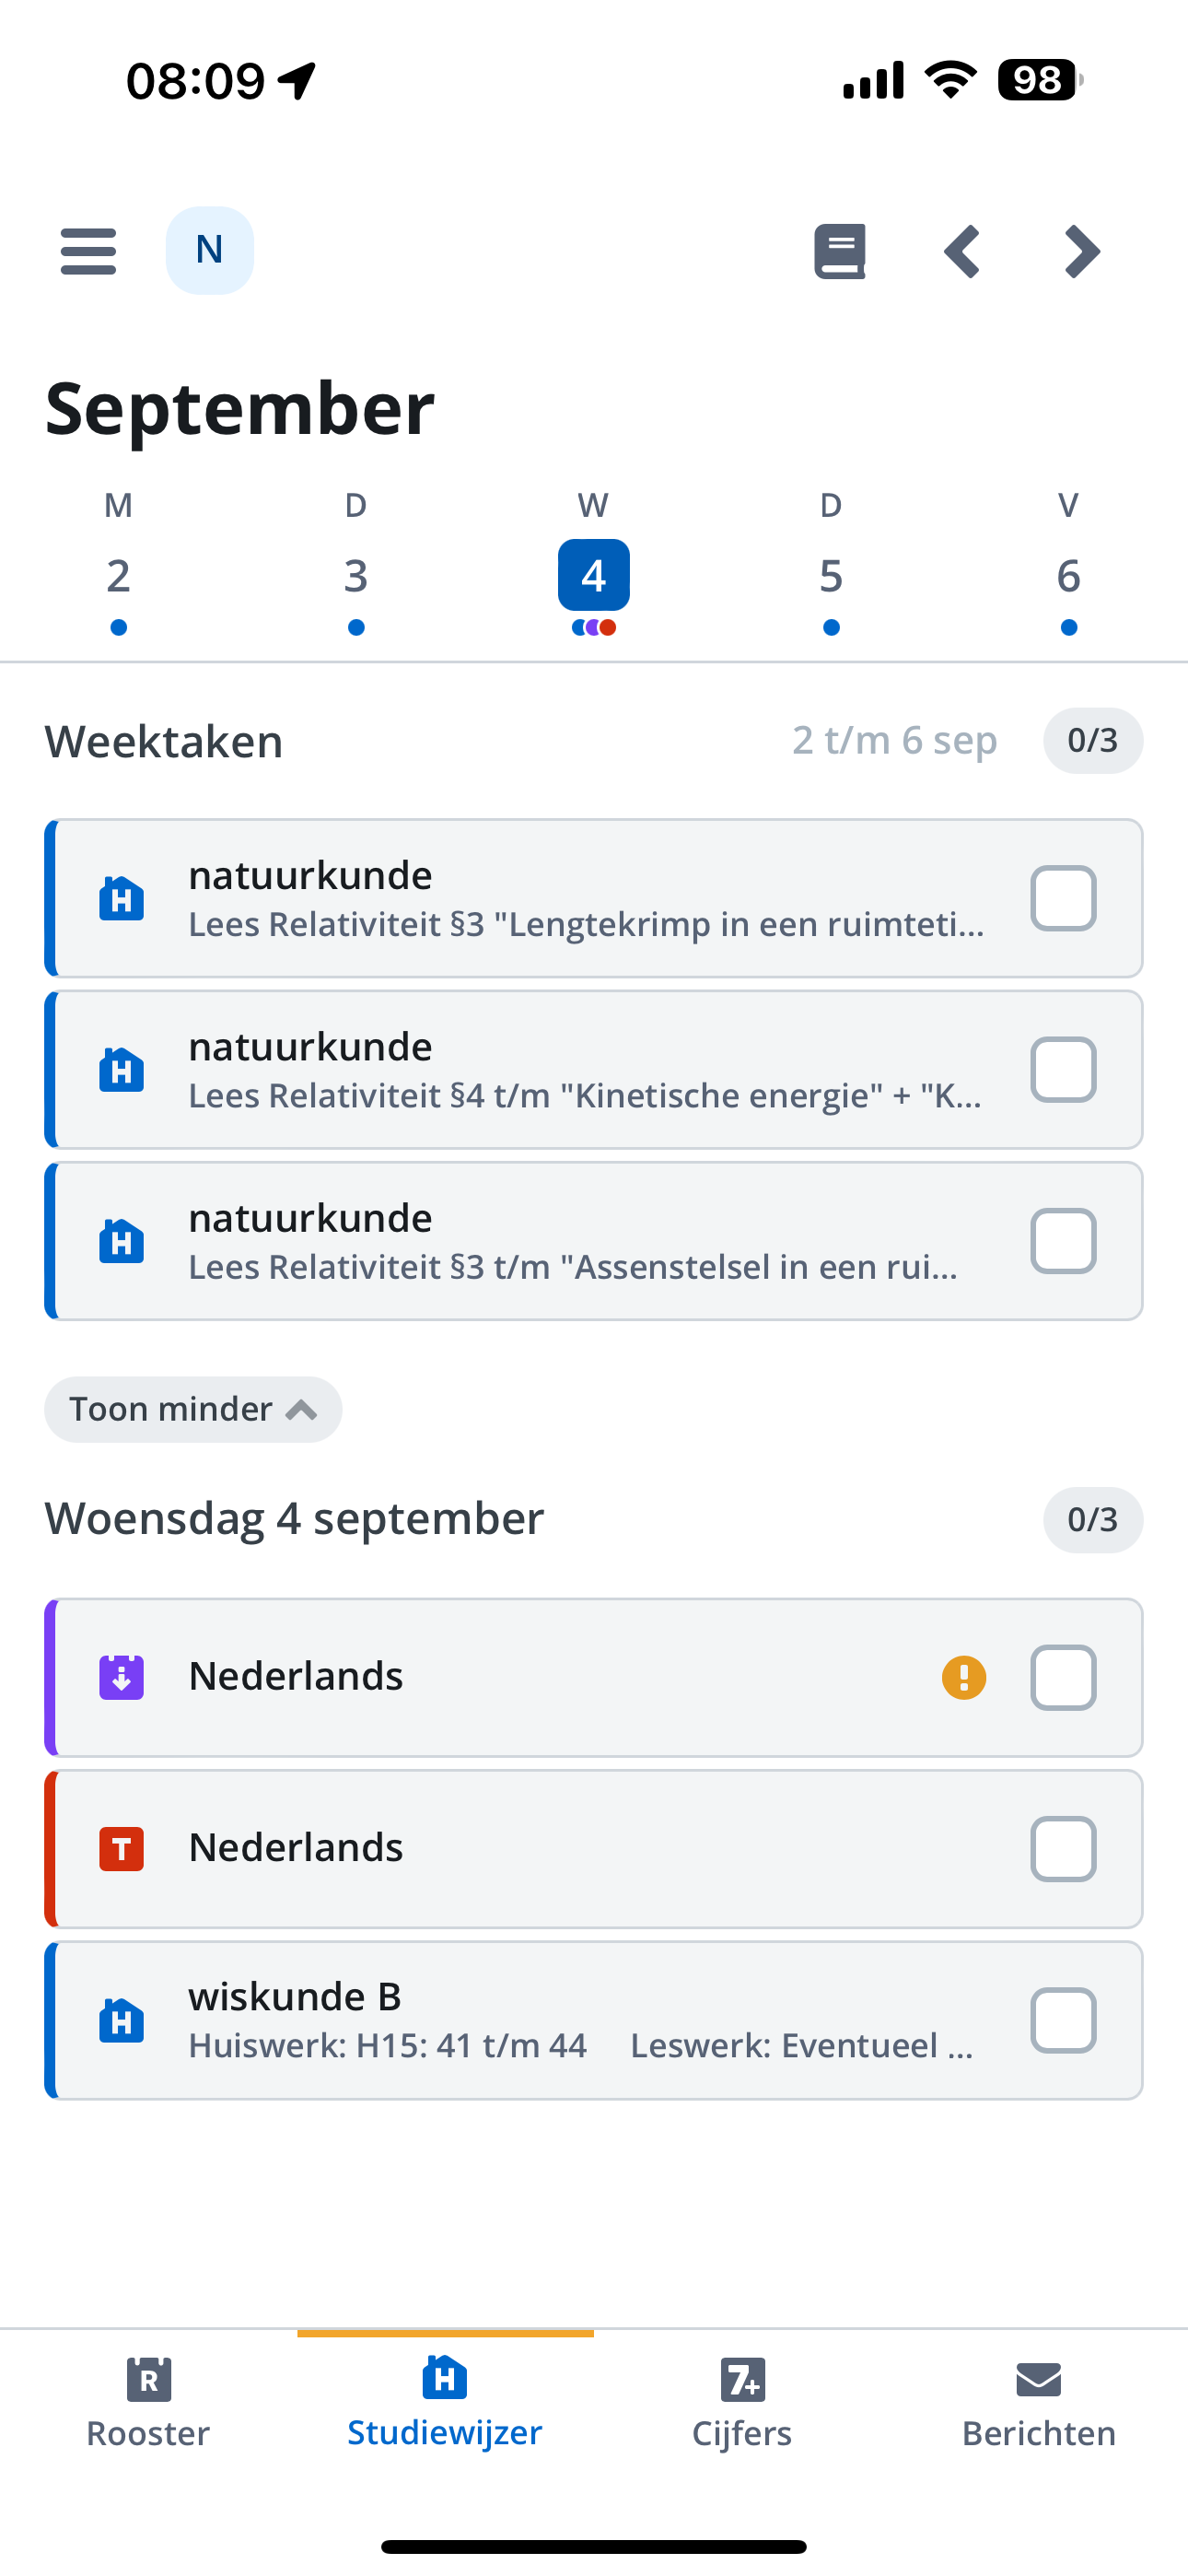Select Thursday 5 in the week strip
The width and height of the screenshot is (1188, 2576).
pos(831,576)
